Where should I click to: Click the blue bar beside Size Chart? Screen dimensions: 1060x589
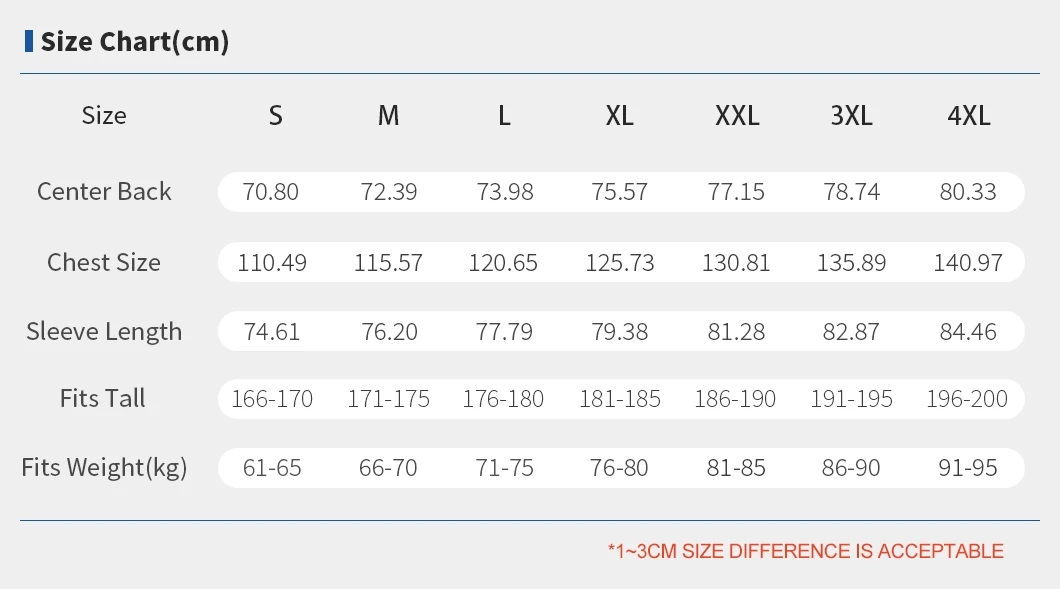(29, 41)
